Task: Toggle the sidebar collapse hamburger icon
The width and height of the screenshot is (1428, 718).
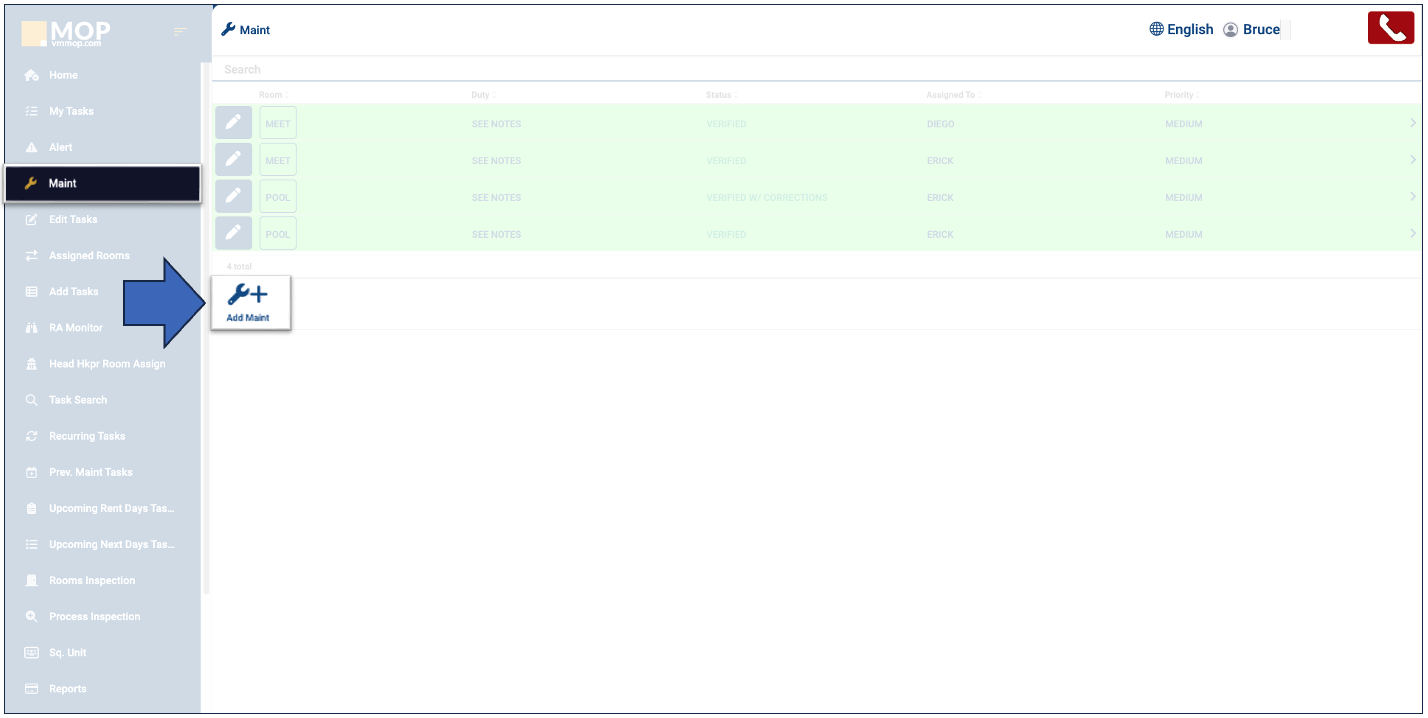Action: coord(180,32)
